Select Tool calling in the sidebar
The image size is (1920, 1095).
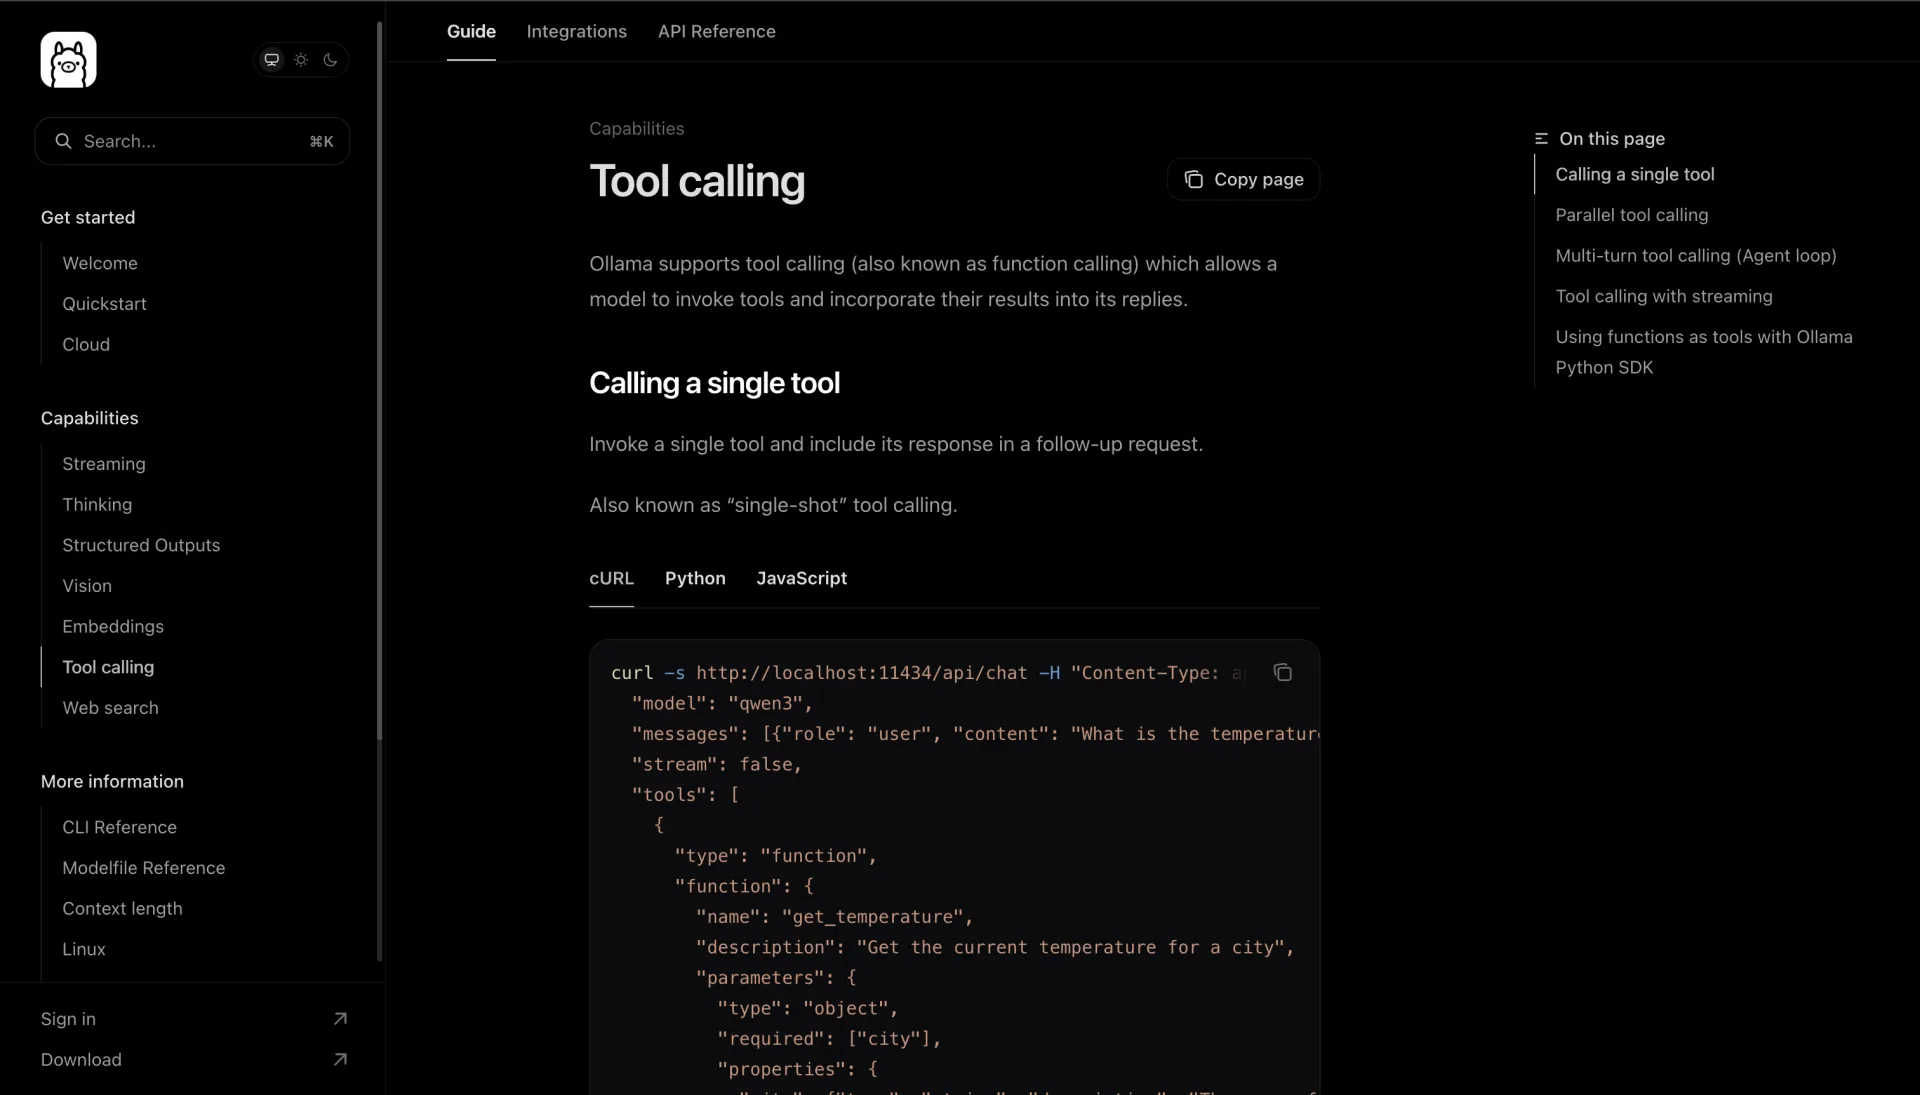point(108,667)
